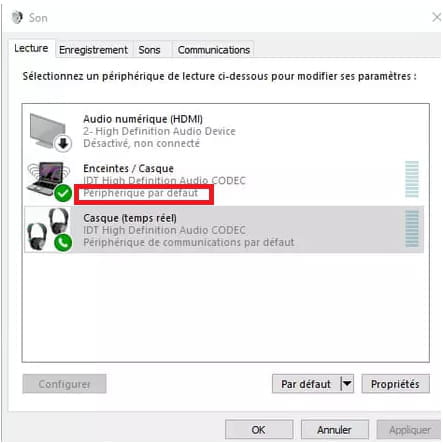The width and height of the screenshot is (443, 445).
Task: Click the laptop speakers device icon
Action: click(x=49, y=178)
